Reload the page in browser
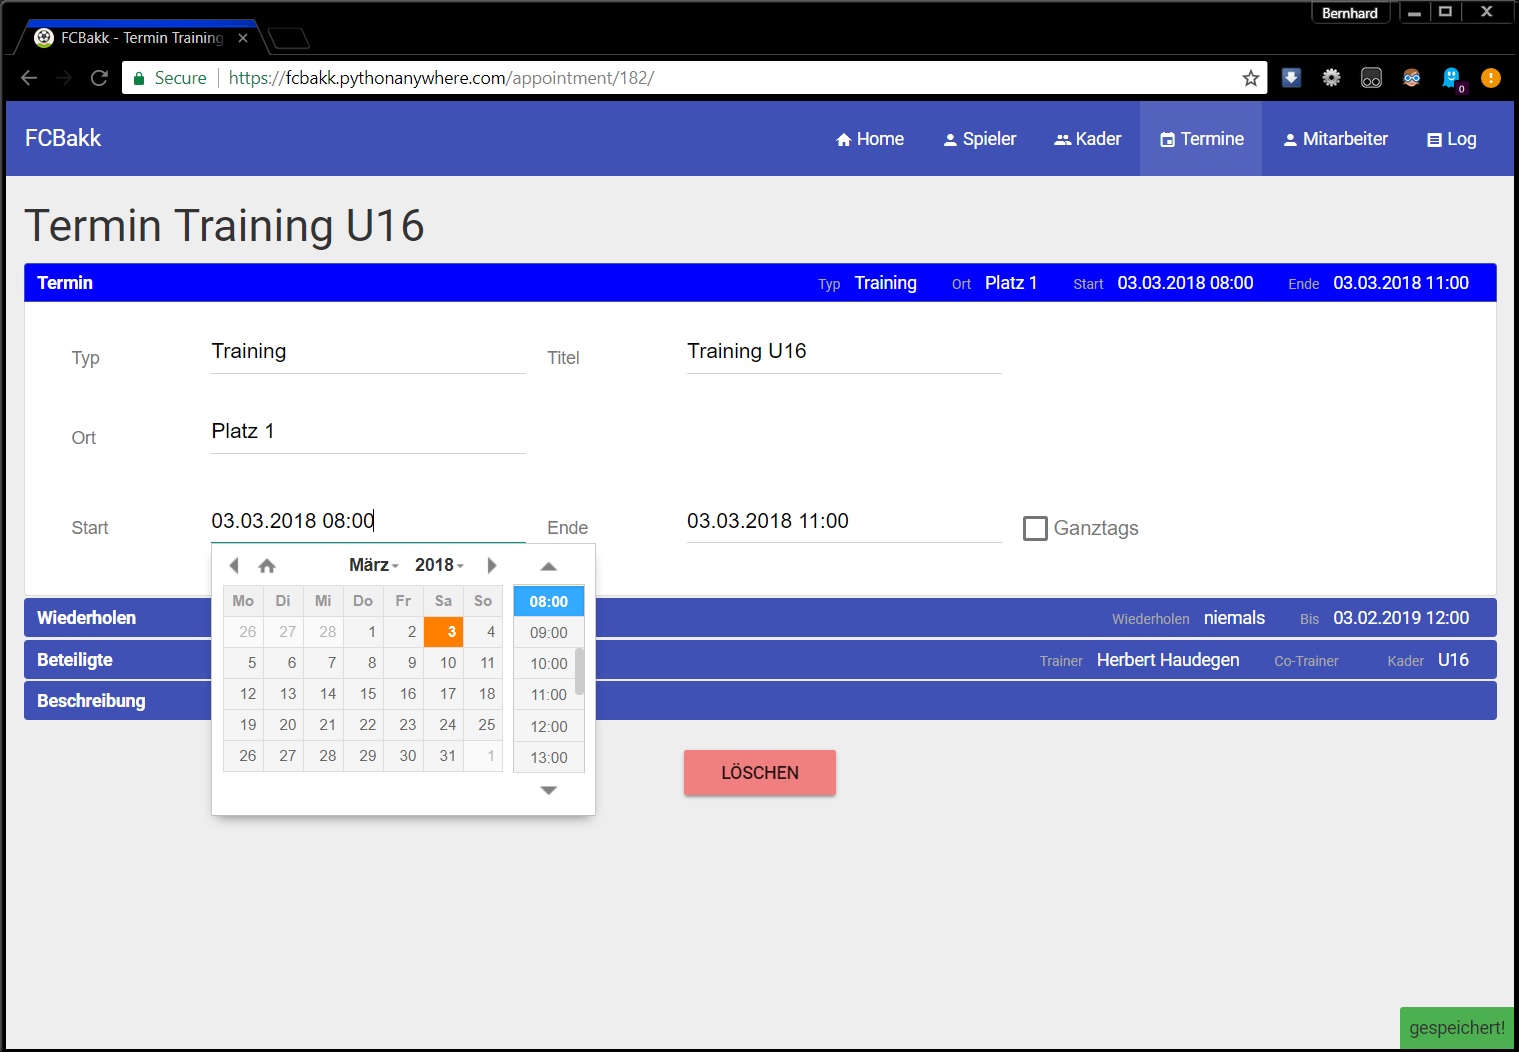Image resolution: width=1519 pixels, height=1052 pixels. pos(99,78)
